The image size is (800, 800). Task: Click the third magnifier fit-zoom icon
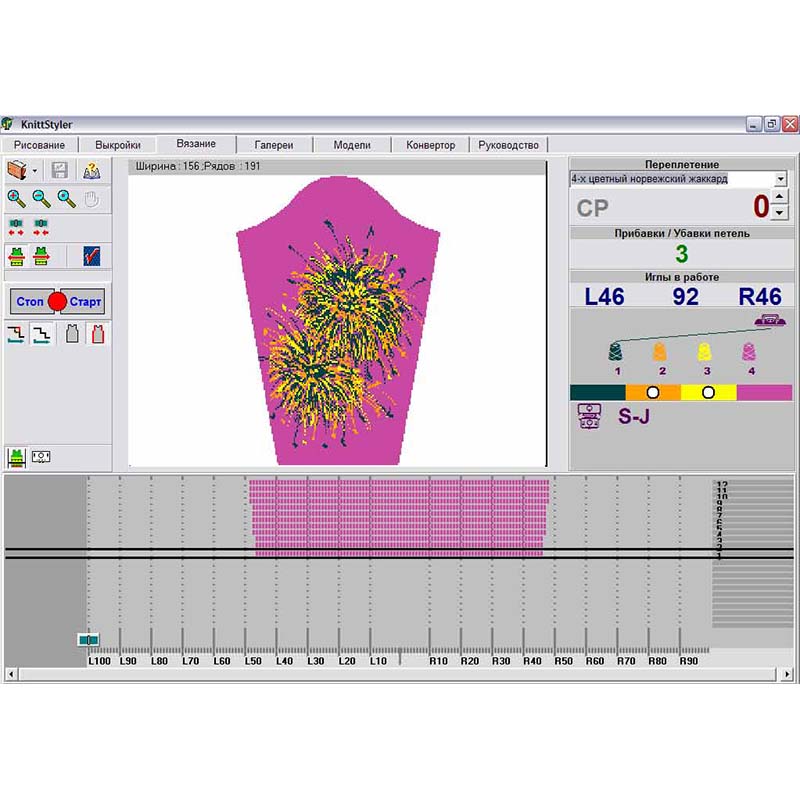coord(66,199)
